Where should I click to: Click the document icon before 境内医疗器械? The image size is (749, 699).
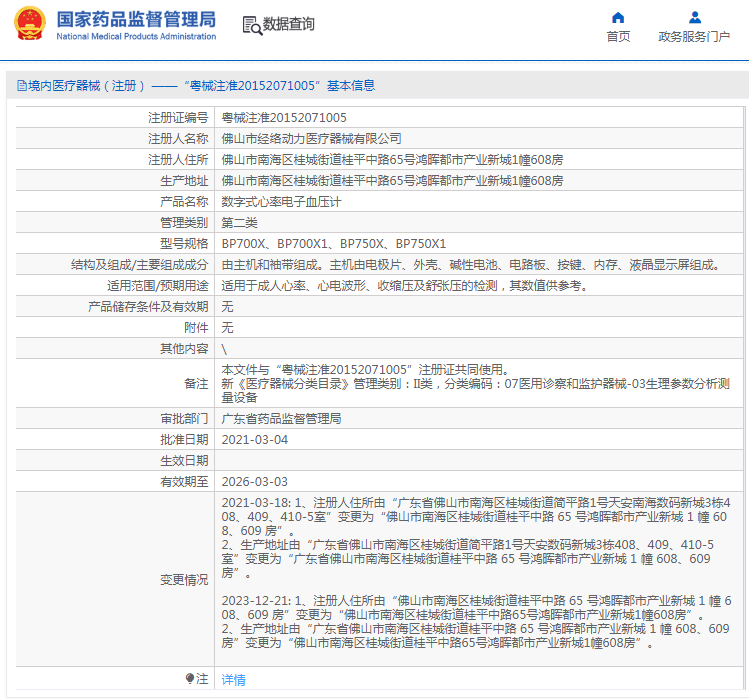tap(21, 86)
